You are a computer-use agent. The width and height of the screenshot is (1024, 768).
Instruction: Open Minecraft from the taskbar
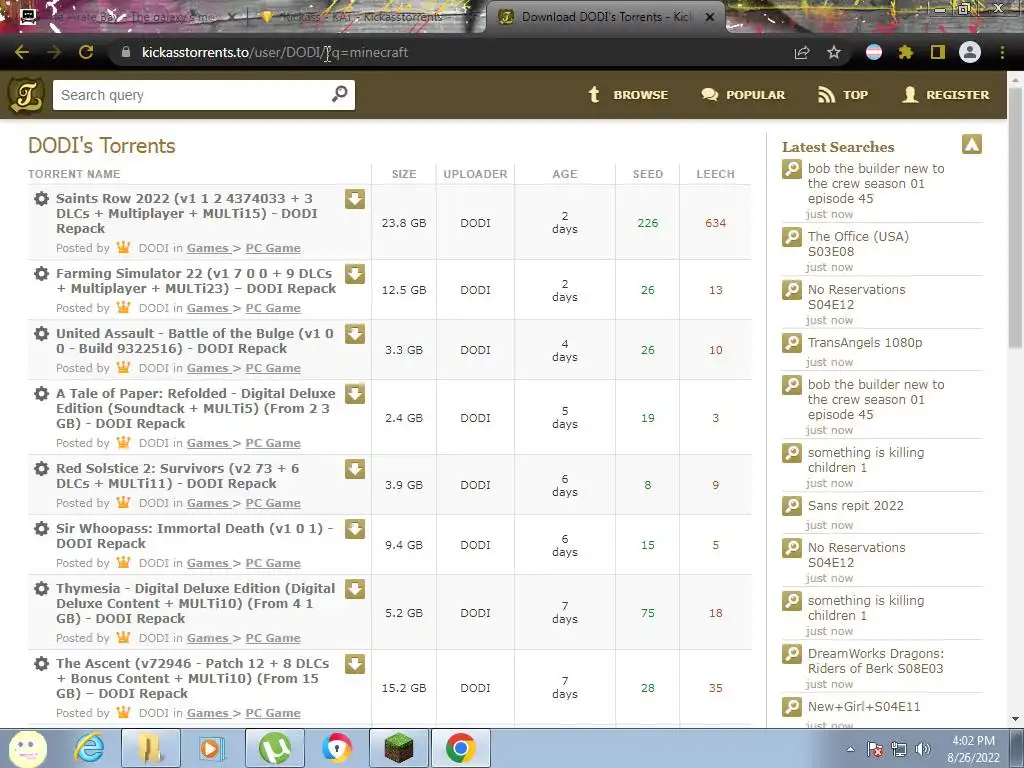pos(398,748)
